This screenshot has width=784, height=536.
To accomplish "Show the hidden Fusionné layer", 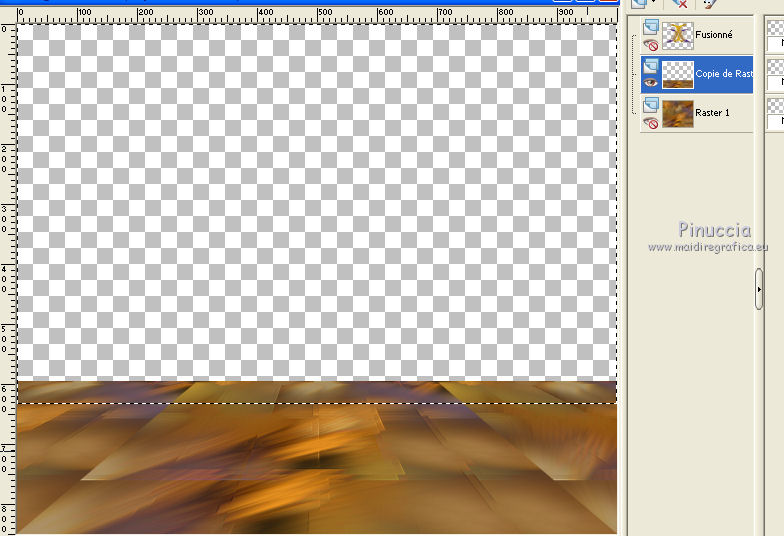I will tap(650, 44).
